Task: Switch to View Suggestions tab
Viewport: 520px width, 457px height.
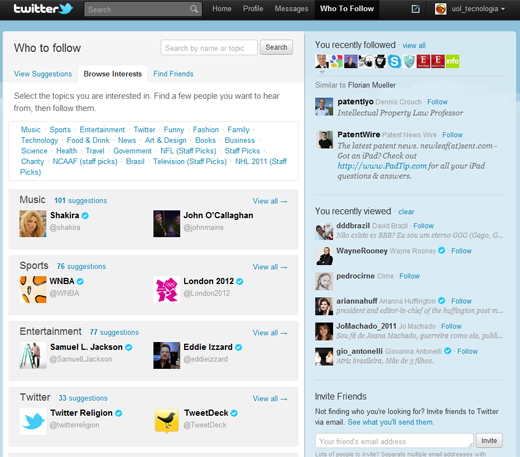Action: [43, 74]
